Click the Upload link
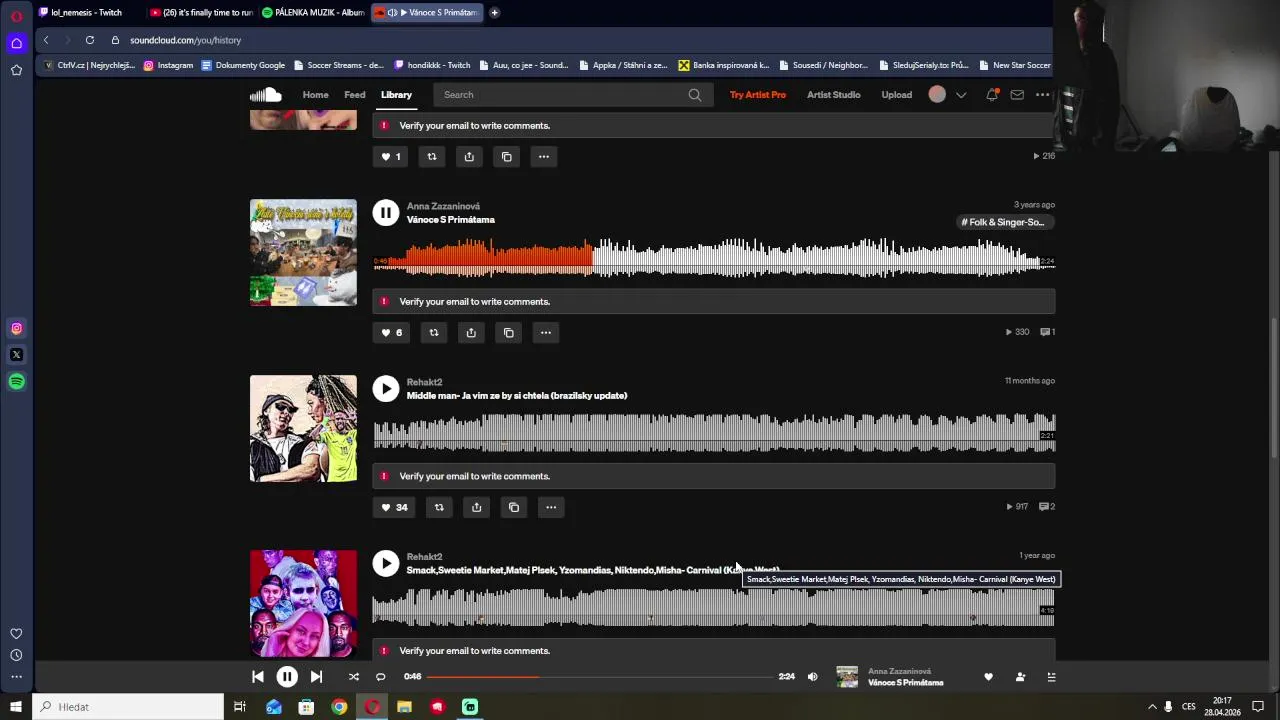The height and width of the screenshot is (720, 1280). (897, 95)
